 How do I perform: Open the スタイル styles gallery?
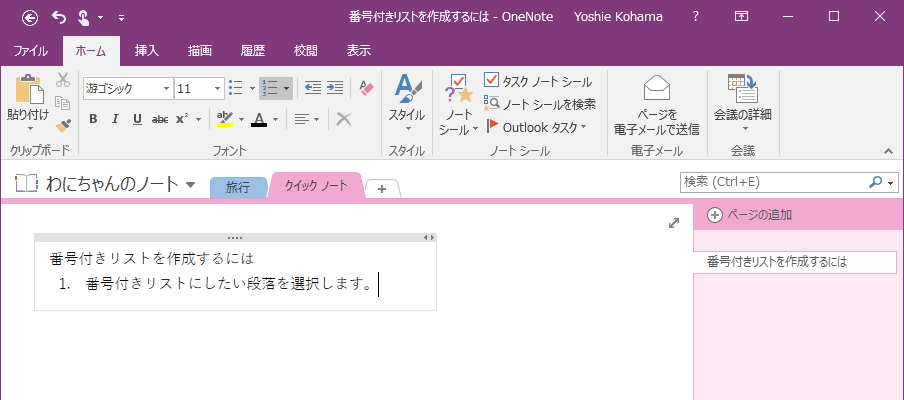point(407,104)
